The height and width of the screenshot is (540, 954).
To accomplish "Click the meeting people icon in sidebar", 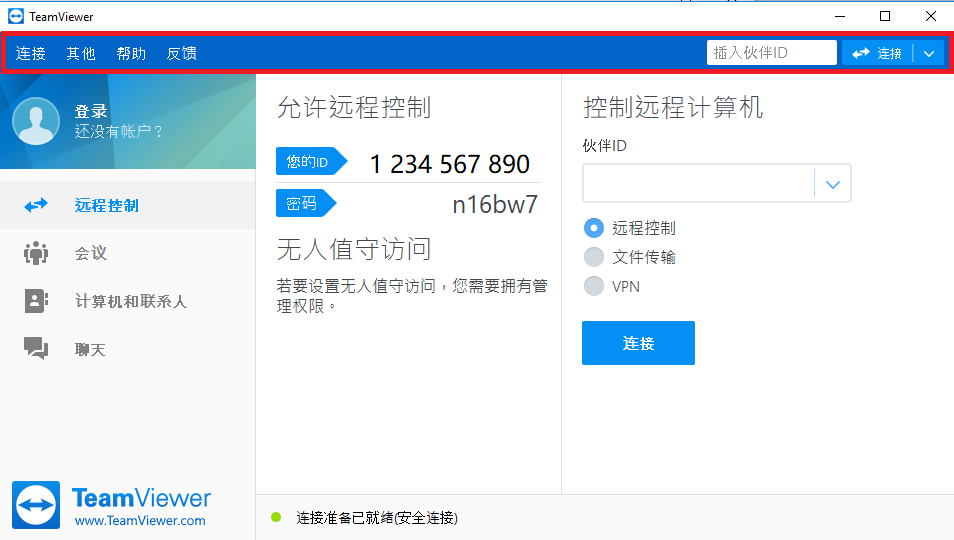I will tap(36, 253).
